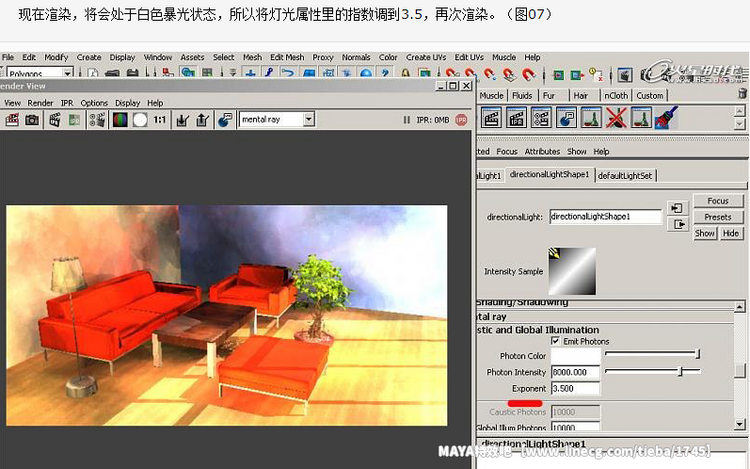This screenshot has height=469, width=750.
Task: Open render settings icon in Render View toolbar
Action: point(97,120)
